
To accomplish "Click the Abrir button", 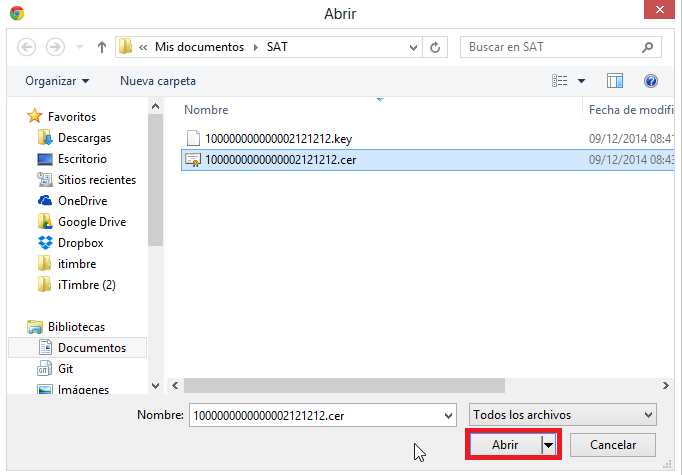I will coord(505,444).
